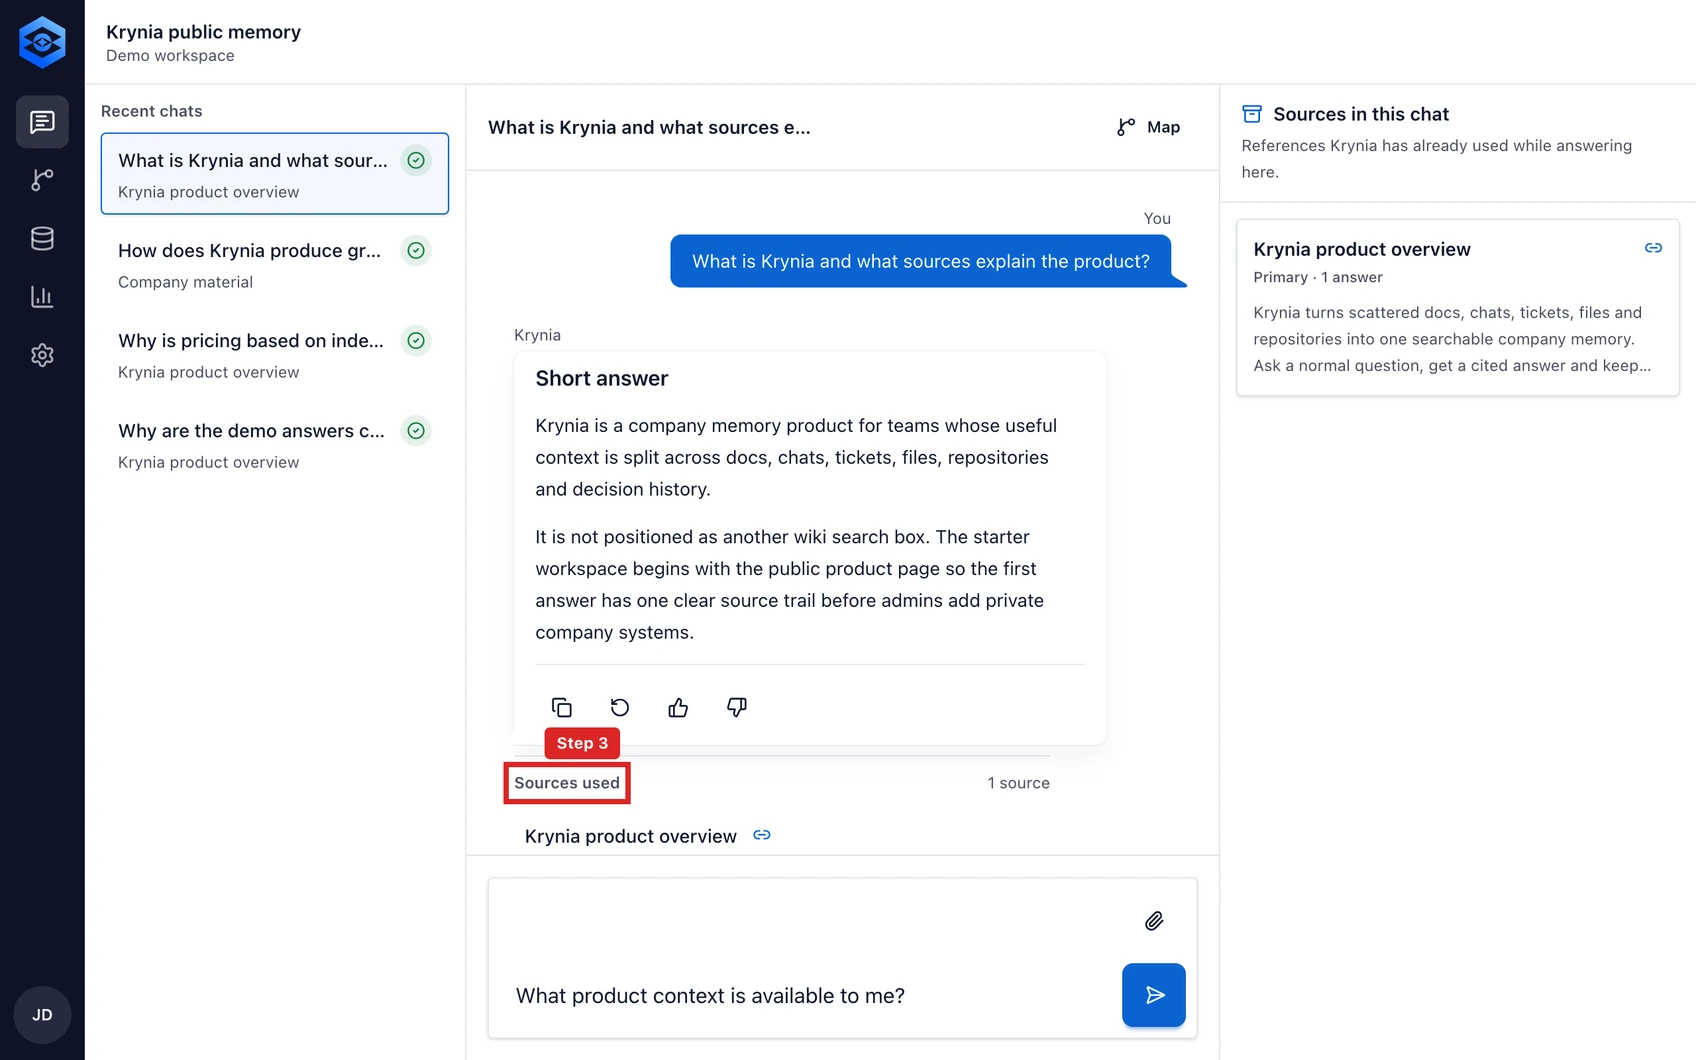Image resolution: width=1696 pixels, height=1060 pixels.
Task: Send the message with blue arrow button
Action: [x=1154, y=995]
